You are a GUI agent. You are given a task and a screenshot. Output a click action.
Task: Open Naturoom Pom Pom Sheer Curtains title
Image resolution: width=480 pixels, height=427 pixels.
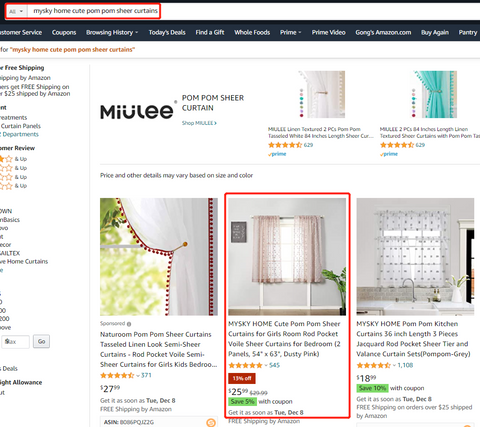click(158, 349)
